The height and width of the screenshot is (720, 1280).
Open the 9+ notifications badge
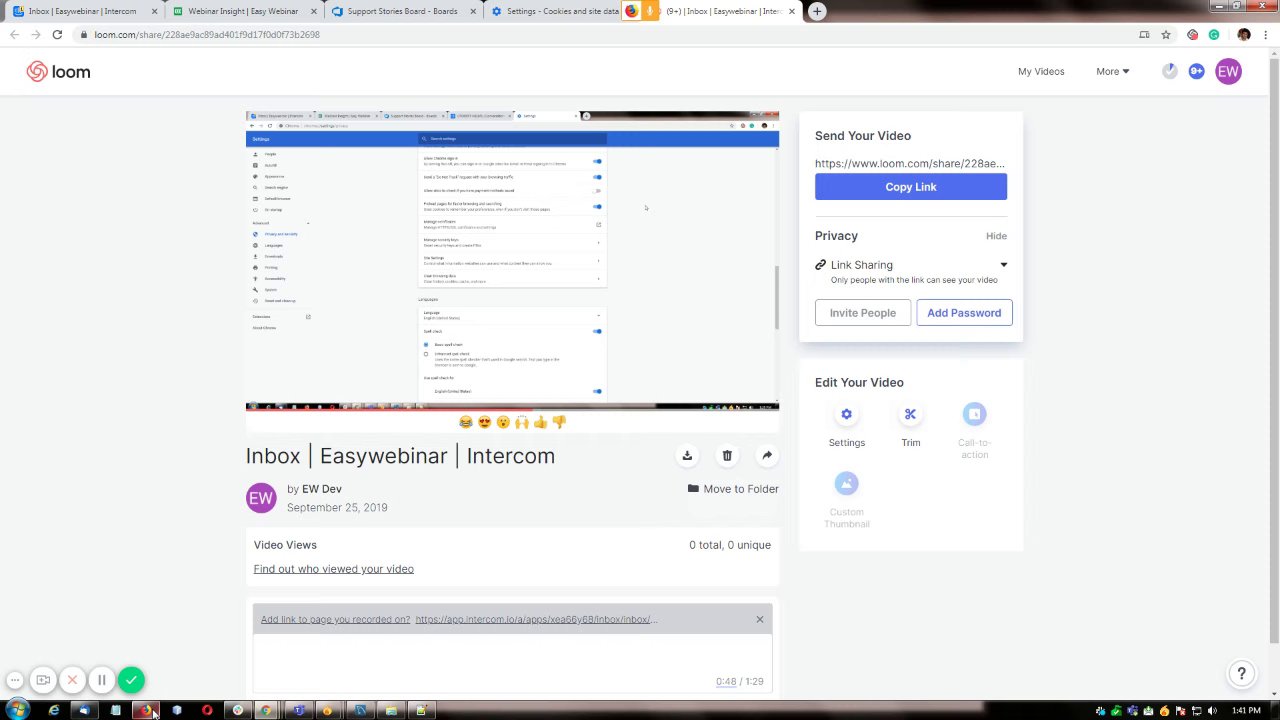[x=1197, y=71]
